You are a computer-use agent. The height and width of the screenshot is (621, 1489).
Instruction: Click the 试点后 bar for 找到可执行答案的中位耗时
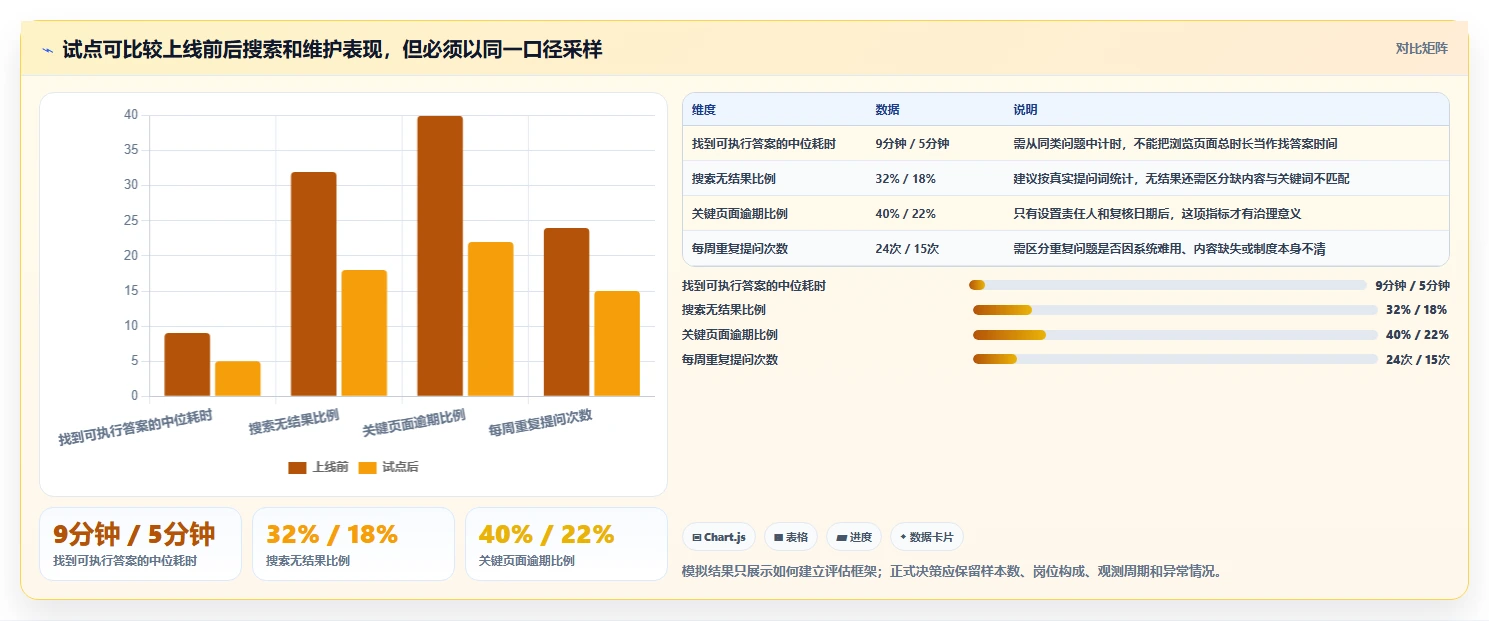238,379
